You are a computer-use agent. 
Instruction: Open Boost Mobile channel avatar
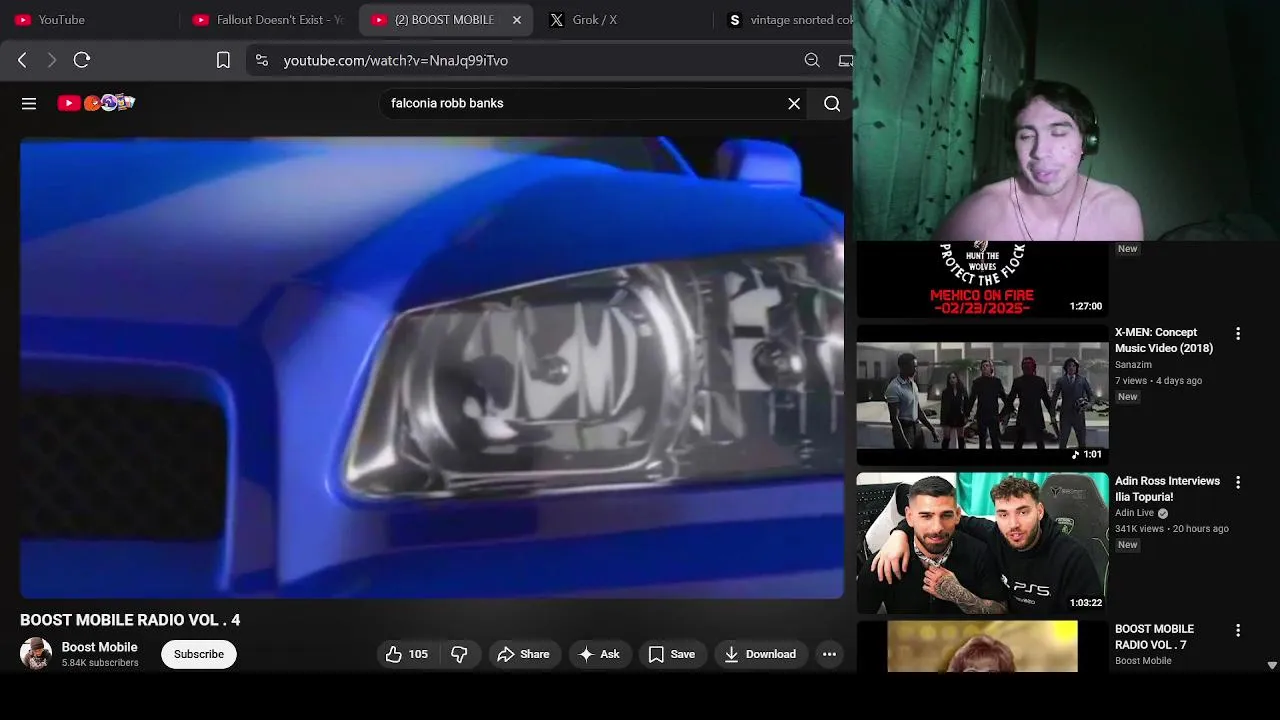pyautogui.click(x=36, y=654)
